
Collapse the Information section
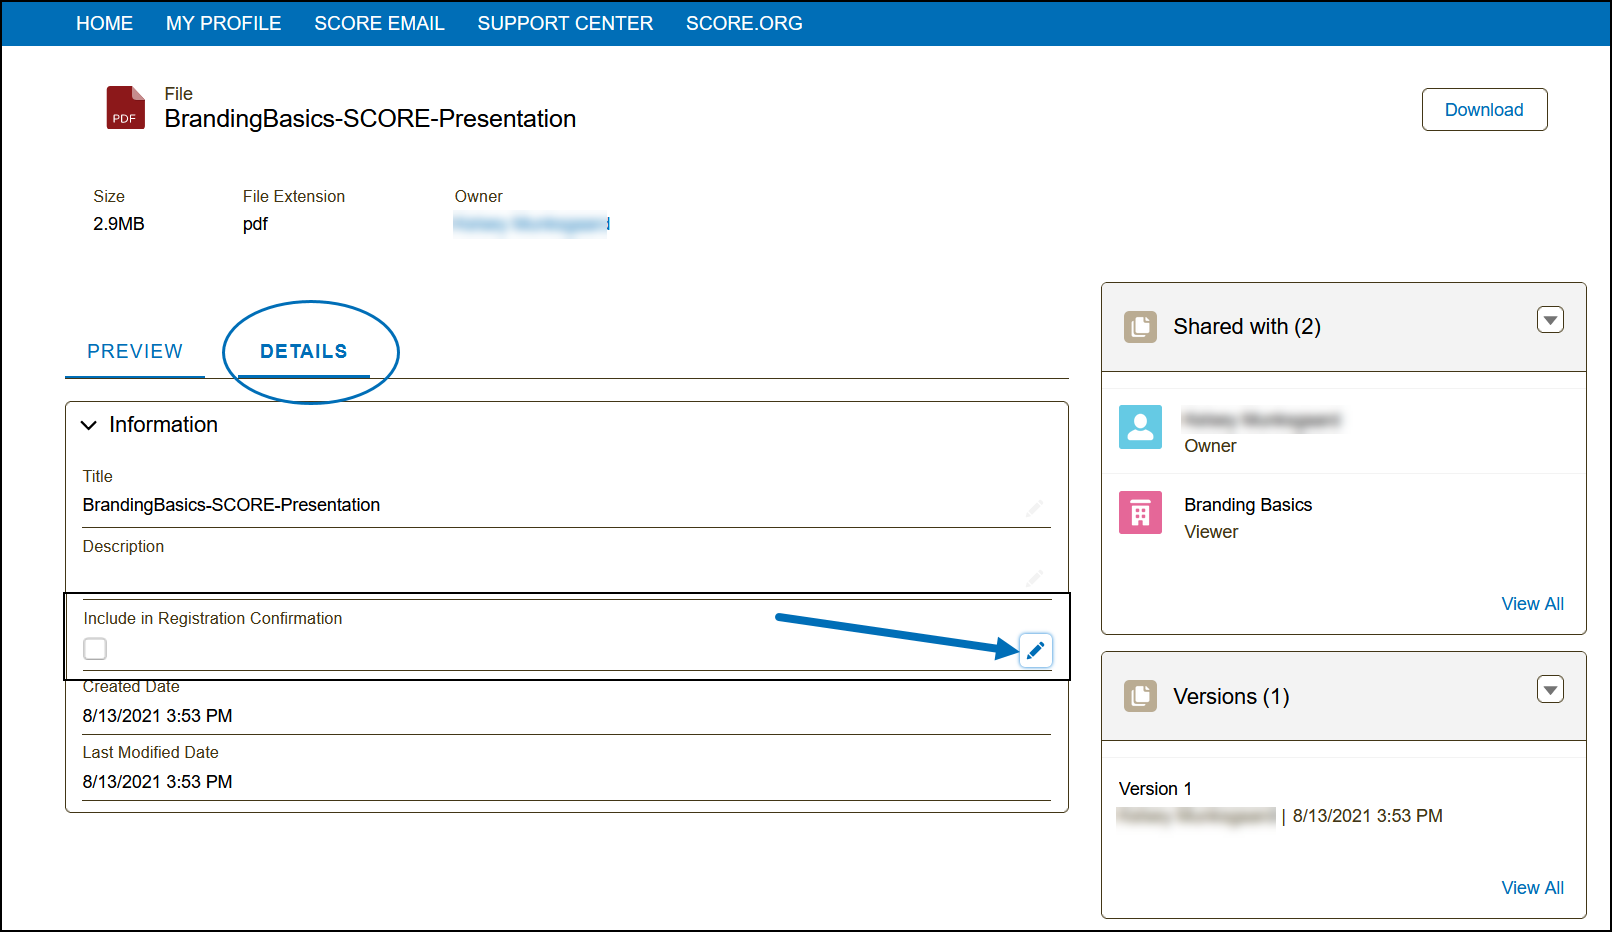tap(89, 425)
